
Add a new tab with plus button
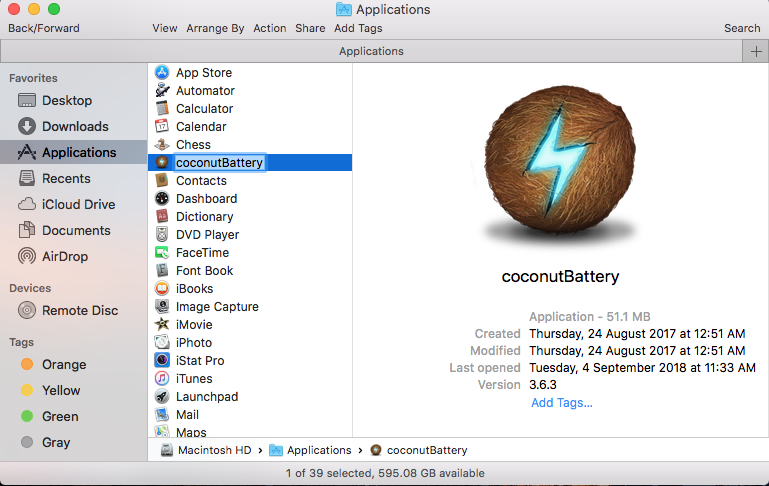click(x=755, y=52)
